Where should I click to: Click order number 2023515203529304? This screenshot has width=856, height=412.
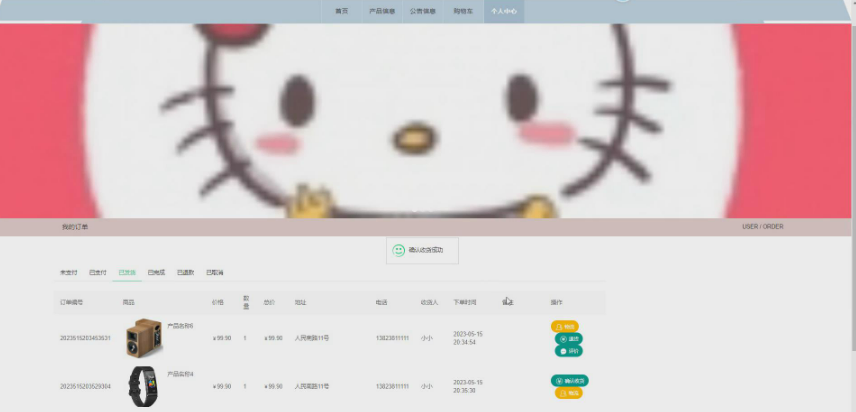(85, 386)
